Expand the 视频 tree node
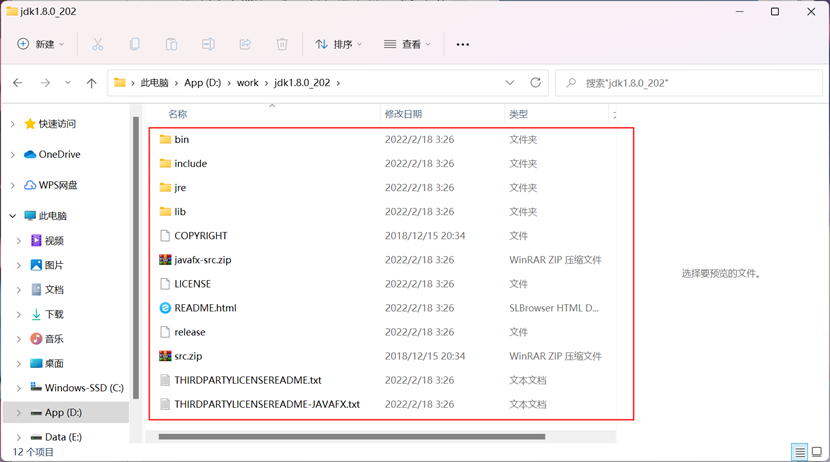This screenshot has width=830, height=462. 19,241
